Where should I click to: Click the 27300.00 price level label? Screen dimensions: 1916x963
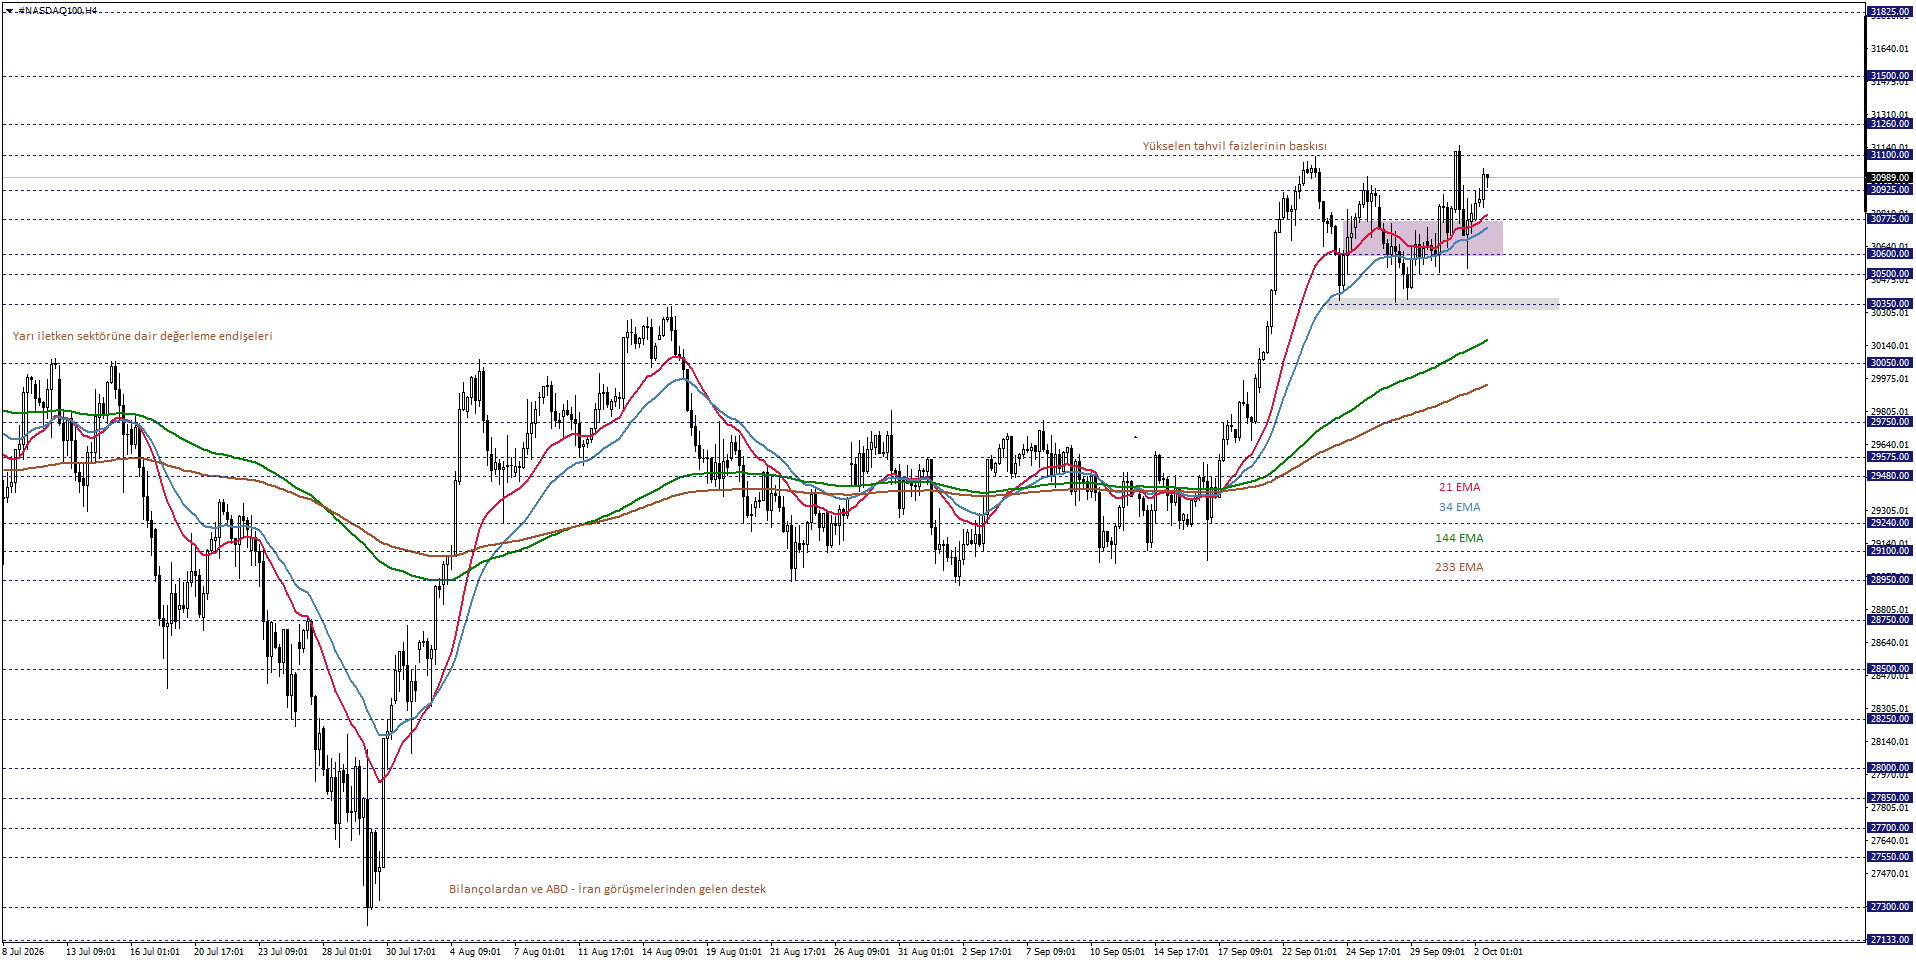coord(1890,907)
